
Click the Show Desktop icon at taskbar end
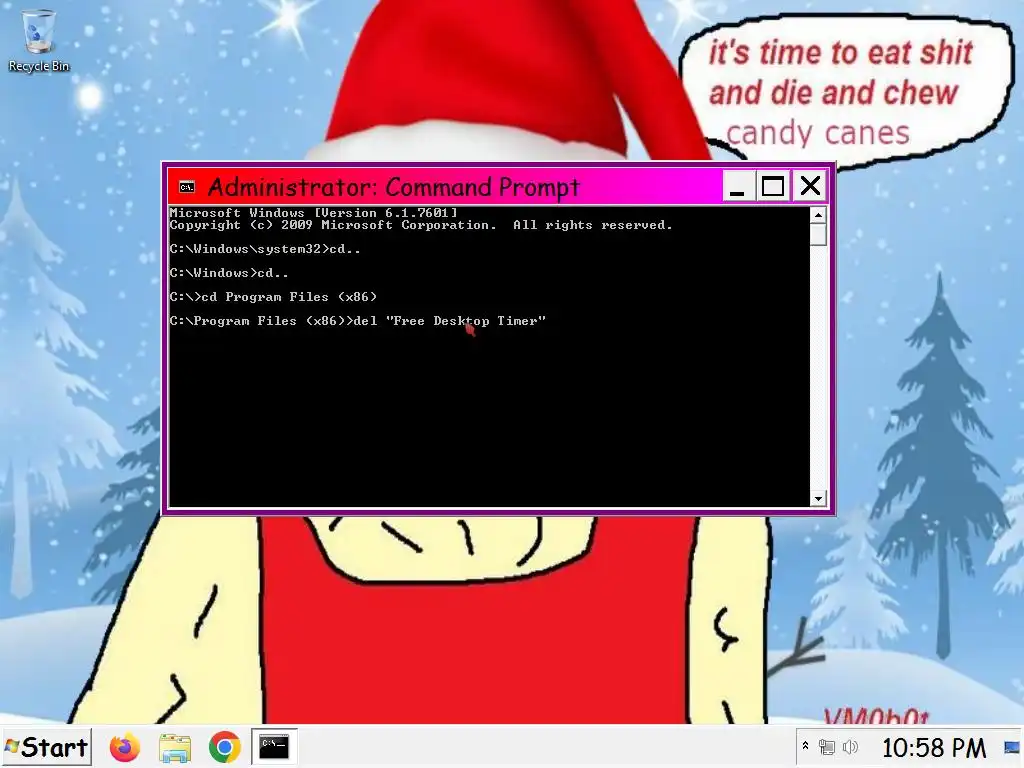[x=1012, y=747]
